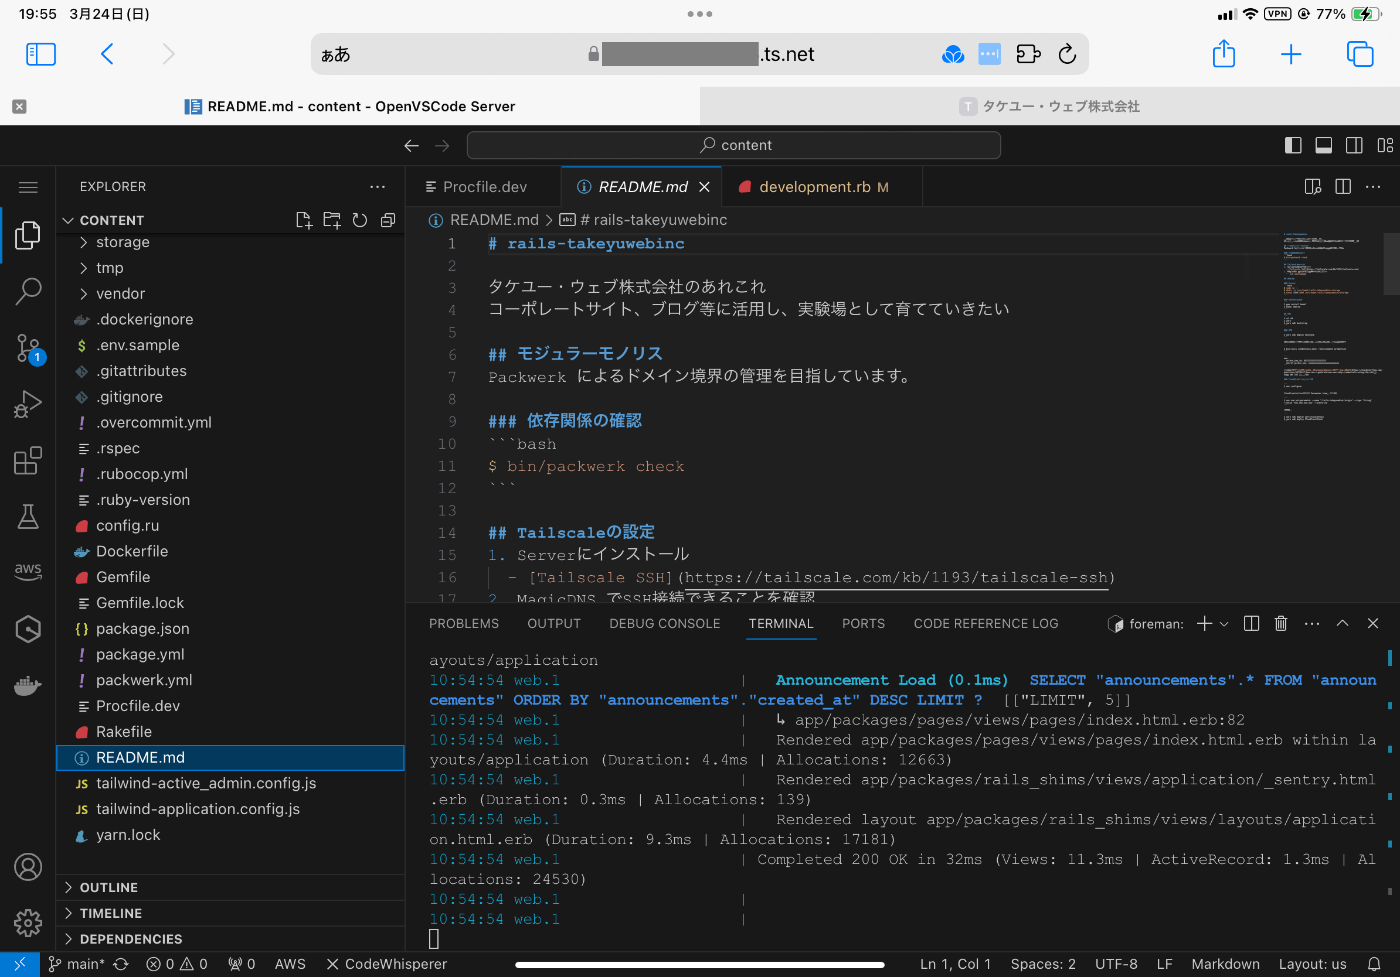Viewport: 1400px width, 977px height.
Task: Open the hamburger application menu
Action: pos(28,187)
